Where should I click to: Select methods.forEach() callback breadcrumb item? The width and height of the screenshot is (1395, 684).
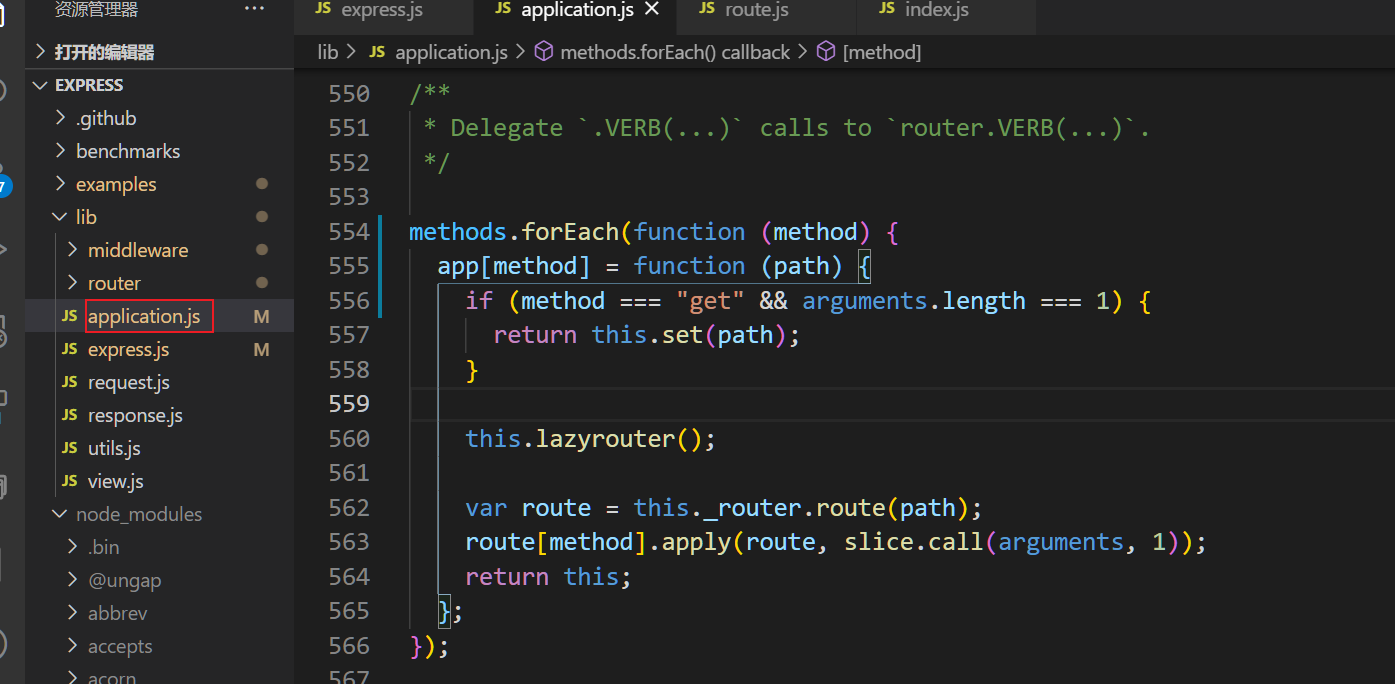coord(675,52)
